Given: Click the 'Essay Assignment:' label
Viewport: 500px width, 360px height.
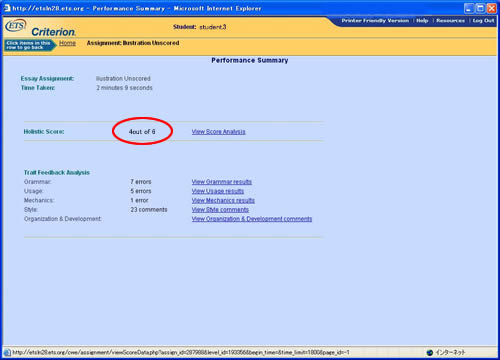Looking at the screenshot, I should coord(47,78).
